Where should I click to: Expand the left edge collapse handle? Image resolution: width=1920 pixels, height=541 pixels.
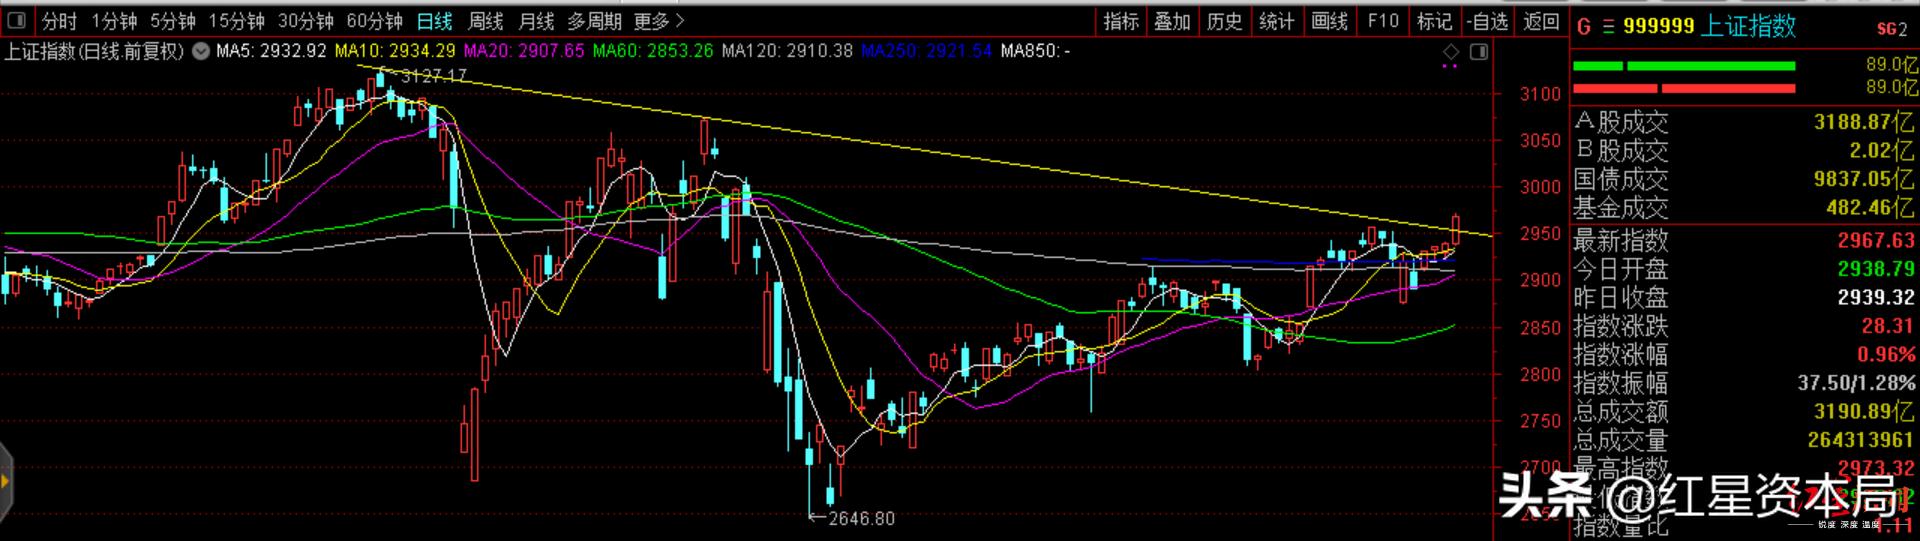(x=5, y=483)
